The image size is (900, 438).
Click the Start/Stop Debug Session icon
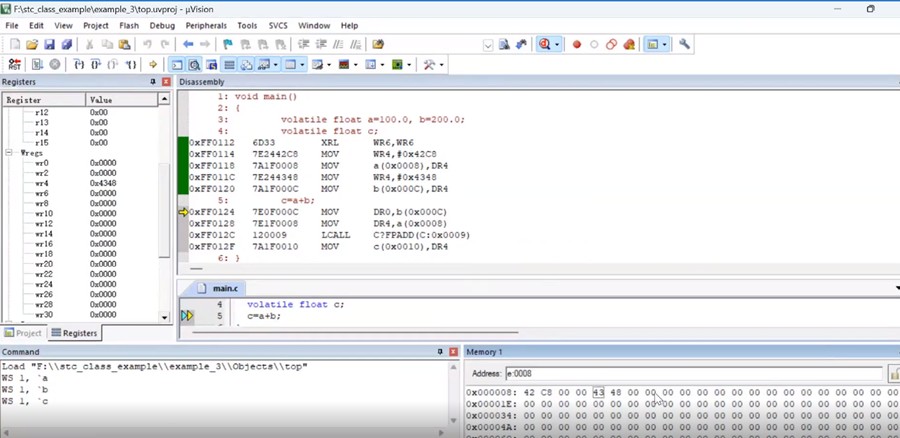click(x=545, y=45)
